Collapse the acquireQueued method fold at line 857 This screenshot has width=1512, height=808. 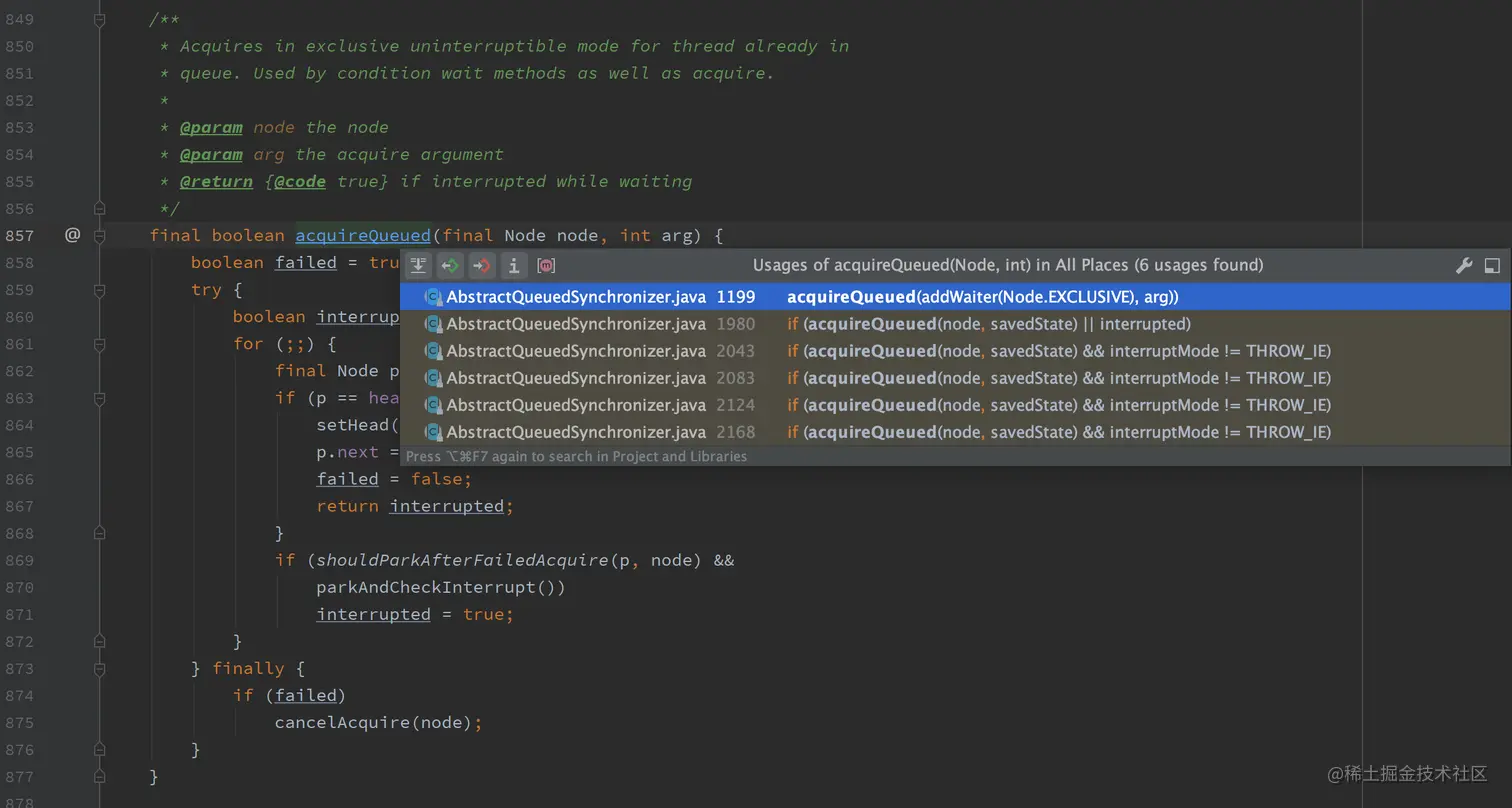pyautogui.click(x=99, y=235)
